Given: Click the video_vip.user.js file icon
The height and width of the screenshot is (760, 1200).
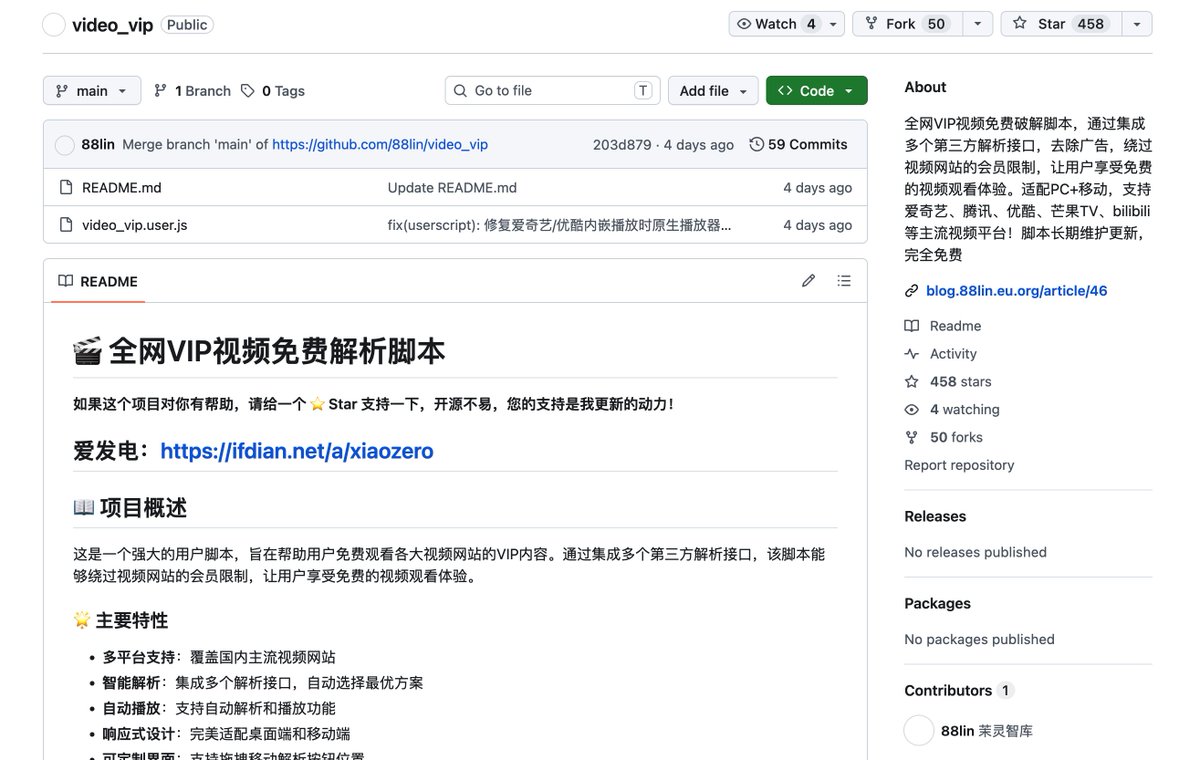Looking at the screenshot, I should click(66, 225).
